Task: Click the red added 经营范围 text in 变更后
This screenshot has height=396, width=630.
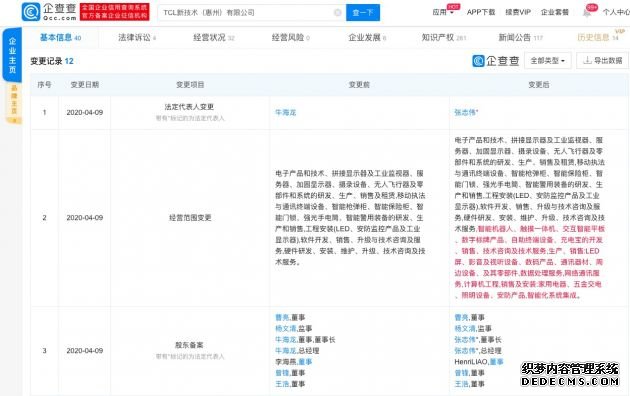Action: pyautogui.click(x=530, y=262)
